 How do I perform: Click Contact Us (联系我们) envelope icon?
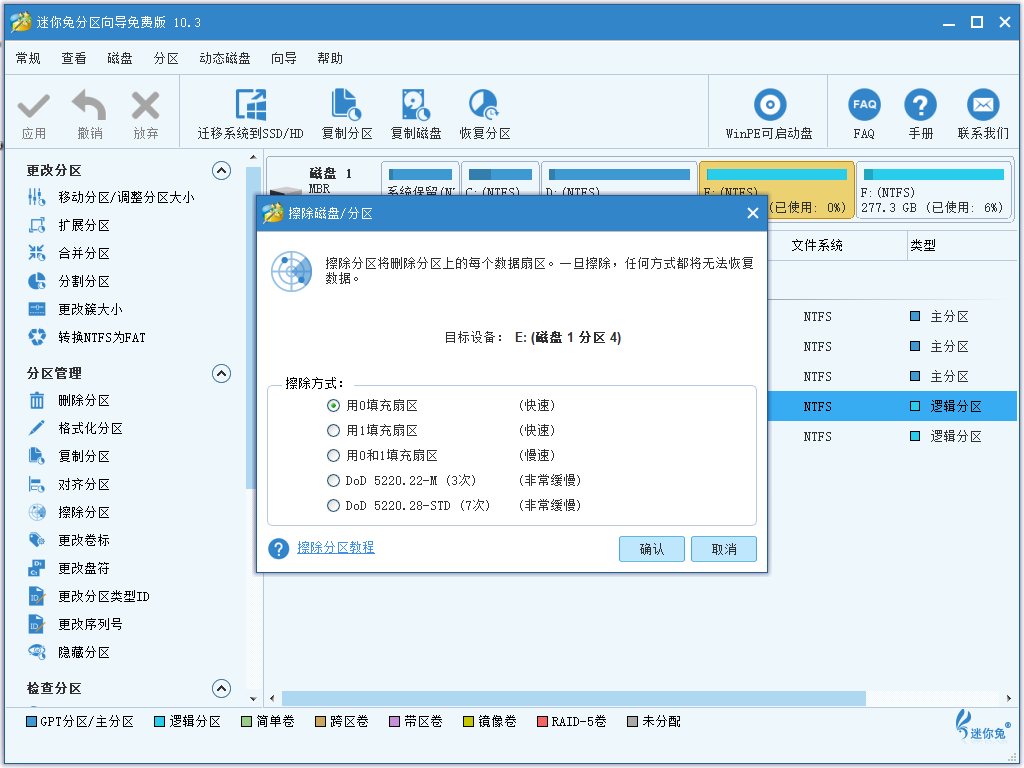[x=983, y=106]
